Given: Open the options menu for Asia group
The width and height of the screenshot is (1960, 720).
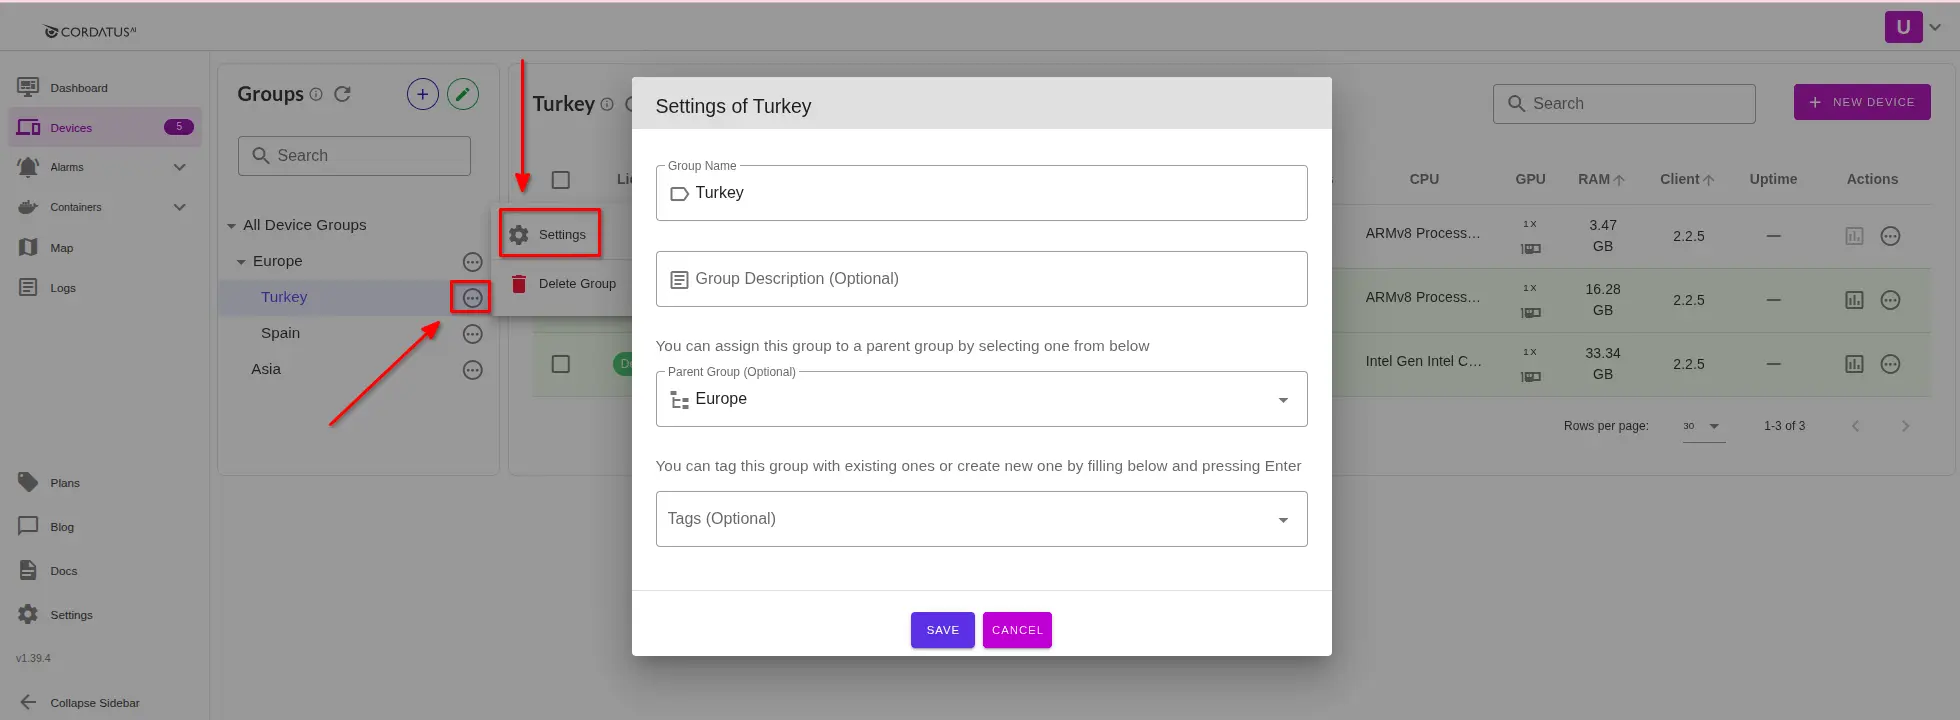Looking at the screenshot, I should (x=473, y=370).
